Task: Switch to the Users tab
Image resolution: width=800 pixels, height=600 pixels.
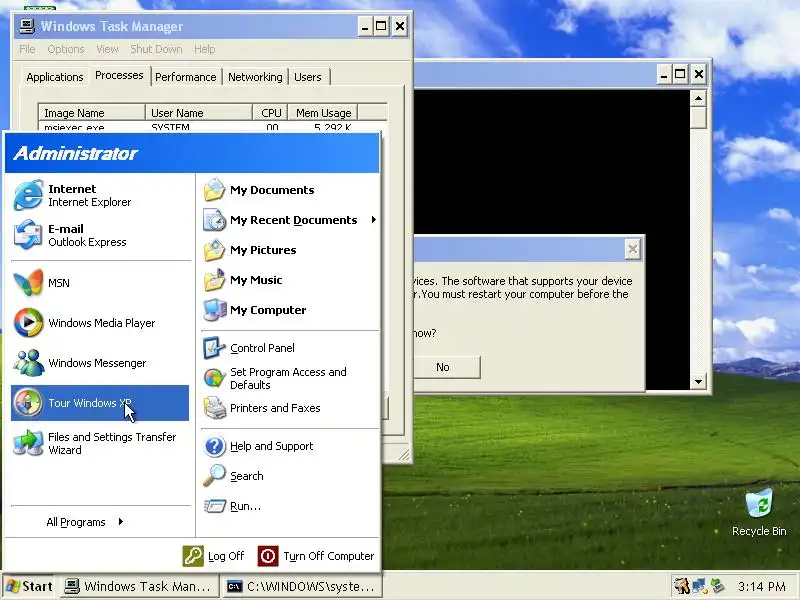Action: pyautogui.click(x=308, y=77)
